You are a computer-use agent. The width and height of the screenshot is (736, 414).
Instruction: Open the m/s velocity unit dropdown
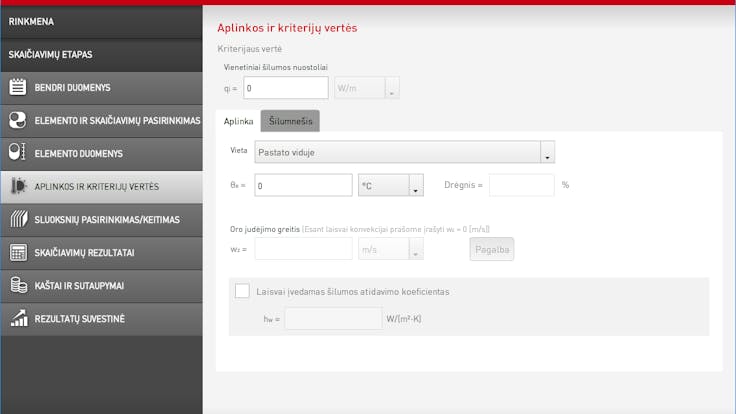coord(416,249)
